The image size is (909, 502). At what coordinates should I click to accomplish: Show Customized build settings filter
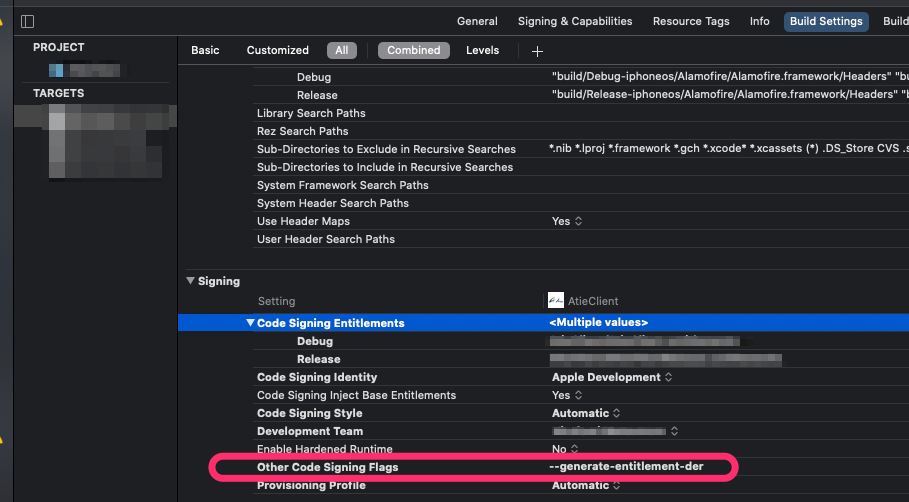[278, 50]
